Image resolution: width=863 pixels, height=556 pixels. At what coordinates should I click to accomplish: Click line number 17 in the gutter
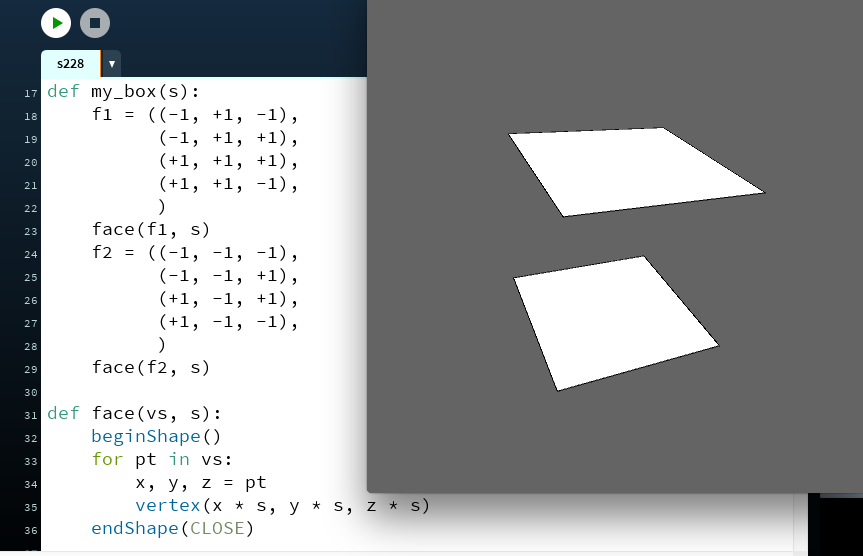pos(29,93)
